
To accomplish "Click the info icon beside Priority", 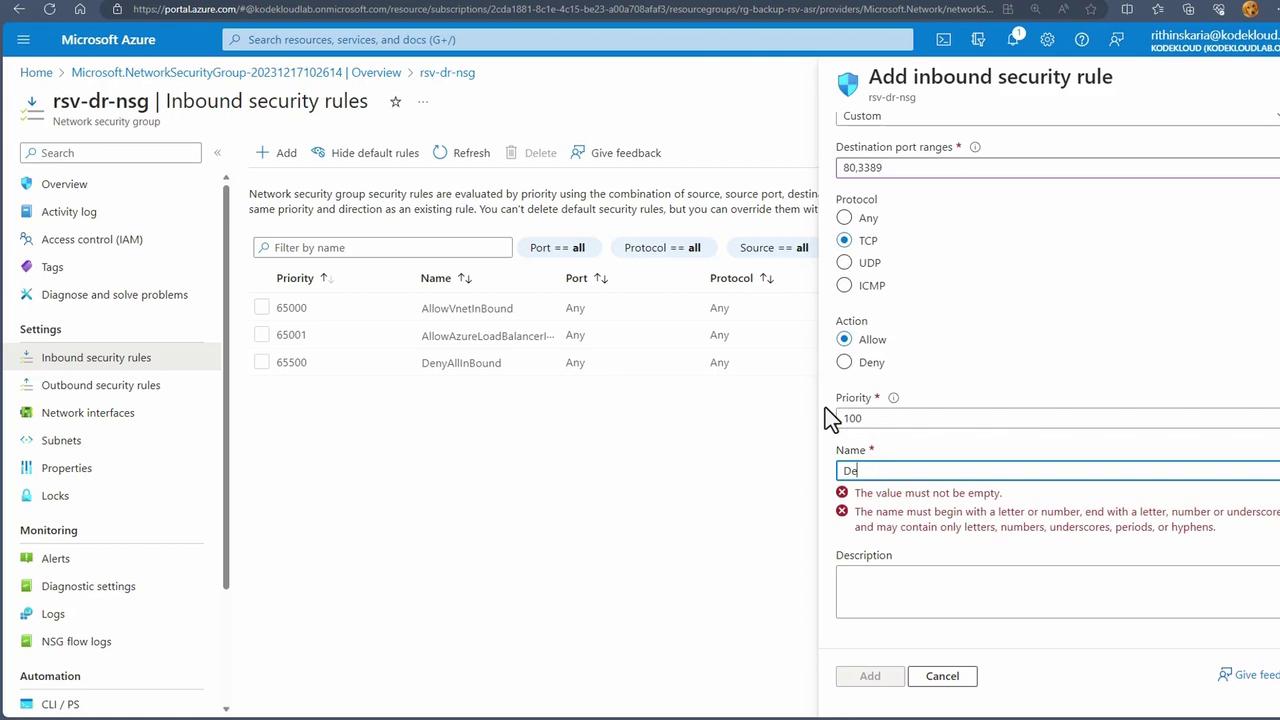I will [x=893, y=398].
